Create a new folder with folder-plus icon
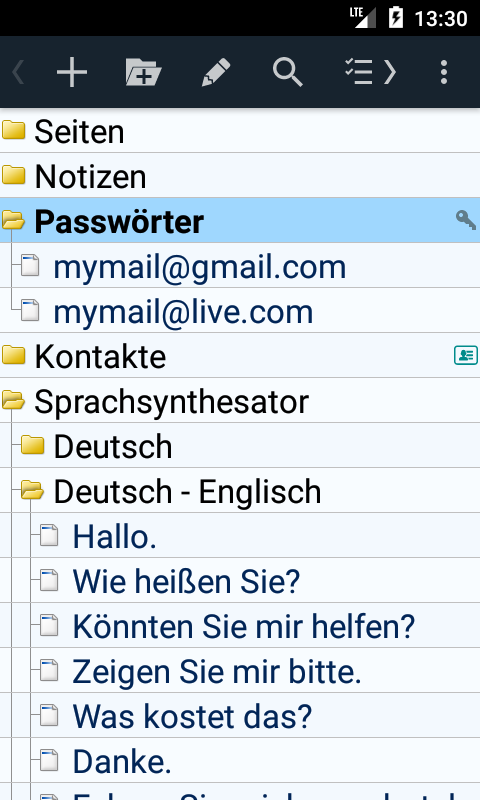This screenshot has height=800, width=480. coord(143,72)
